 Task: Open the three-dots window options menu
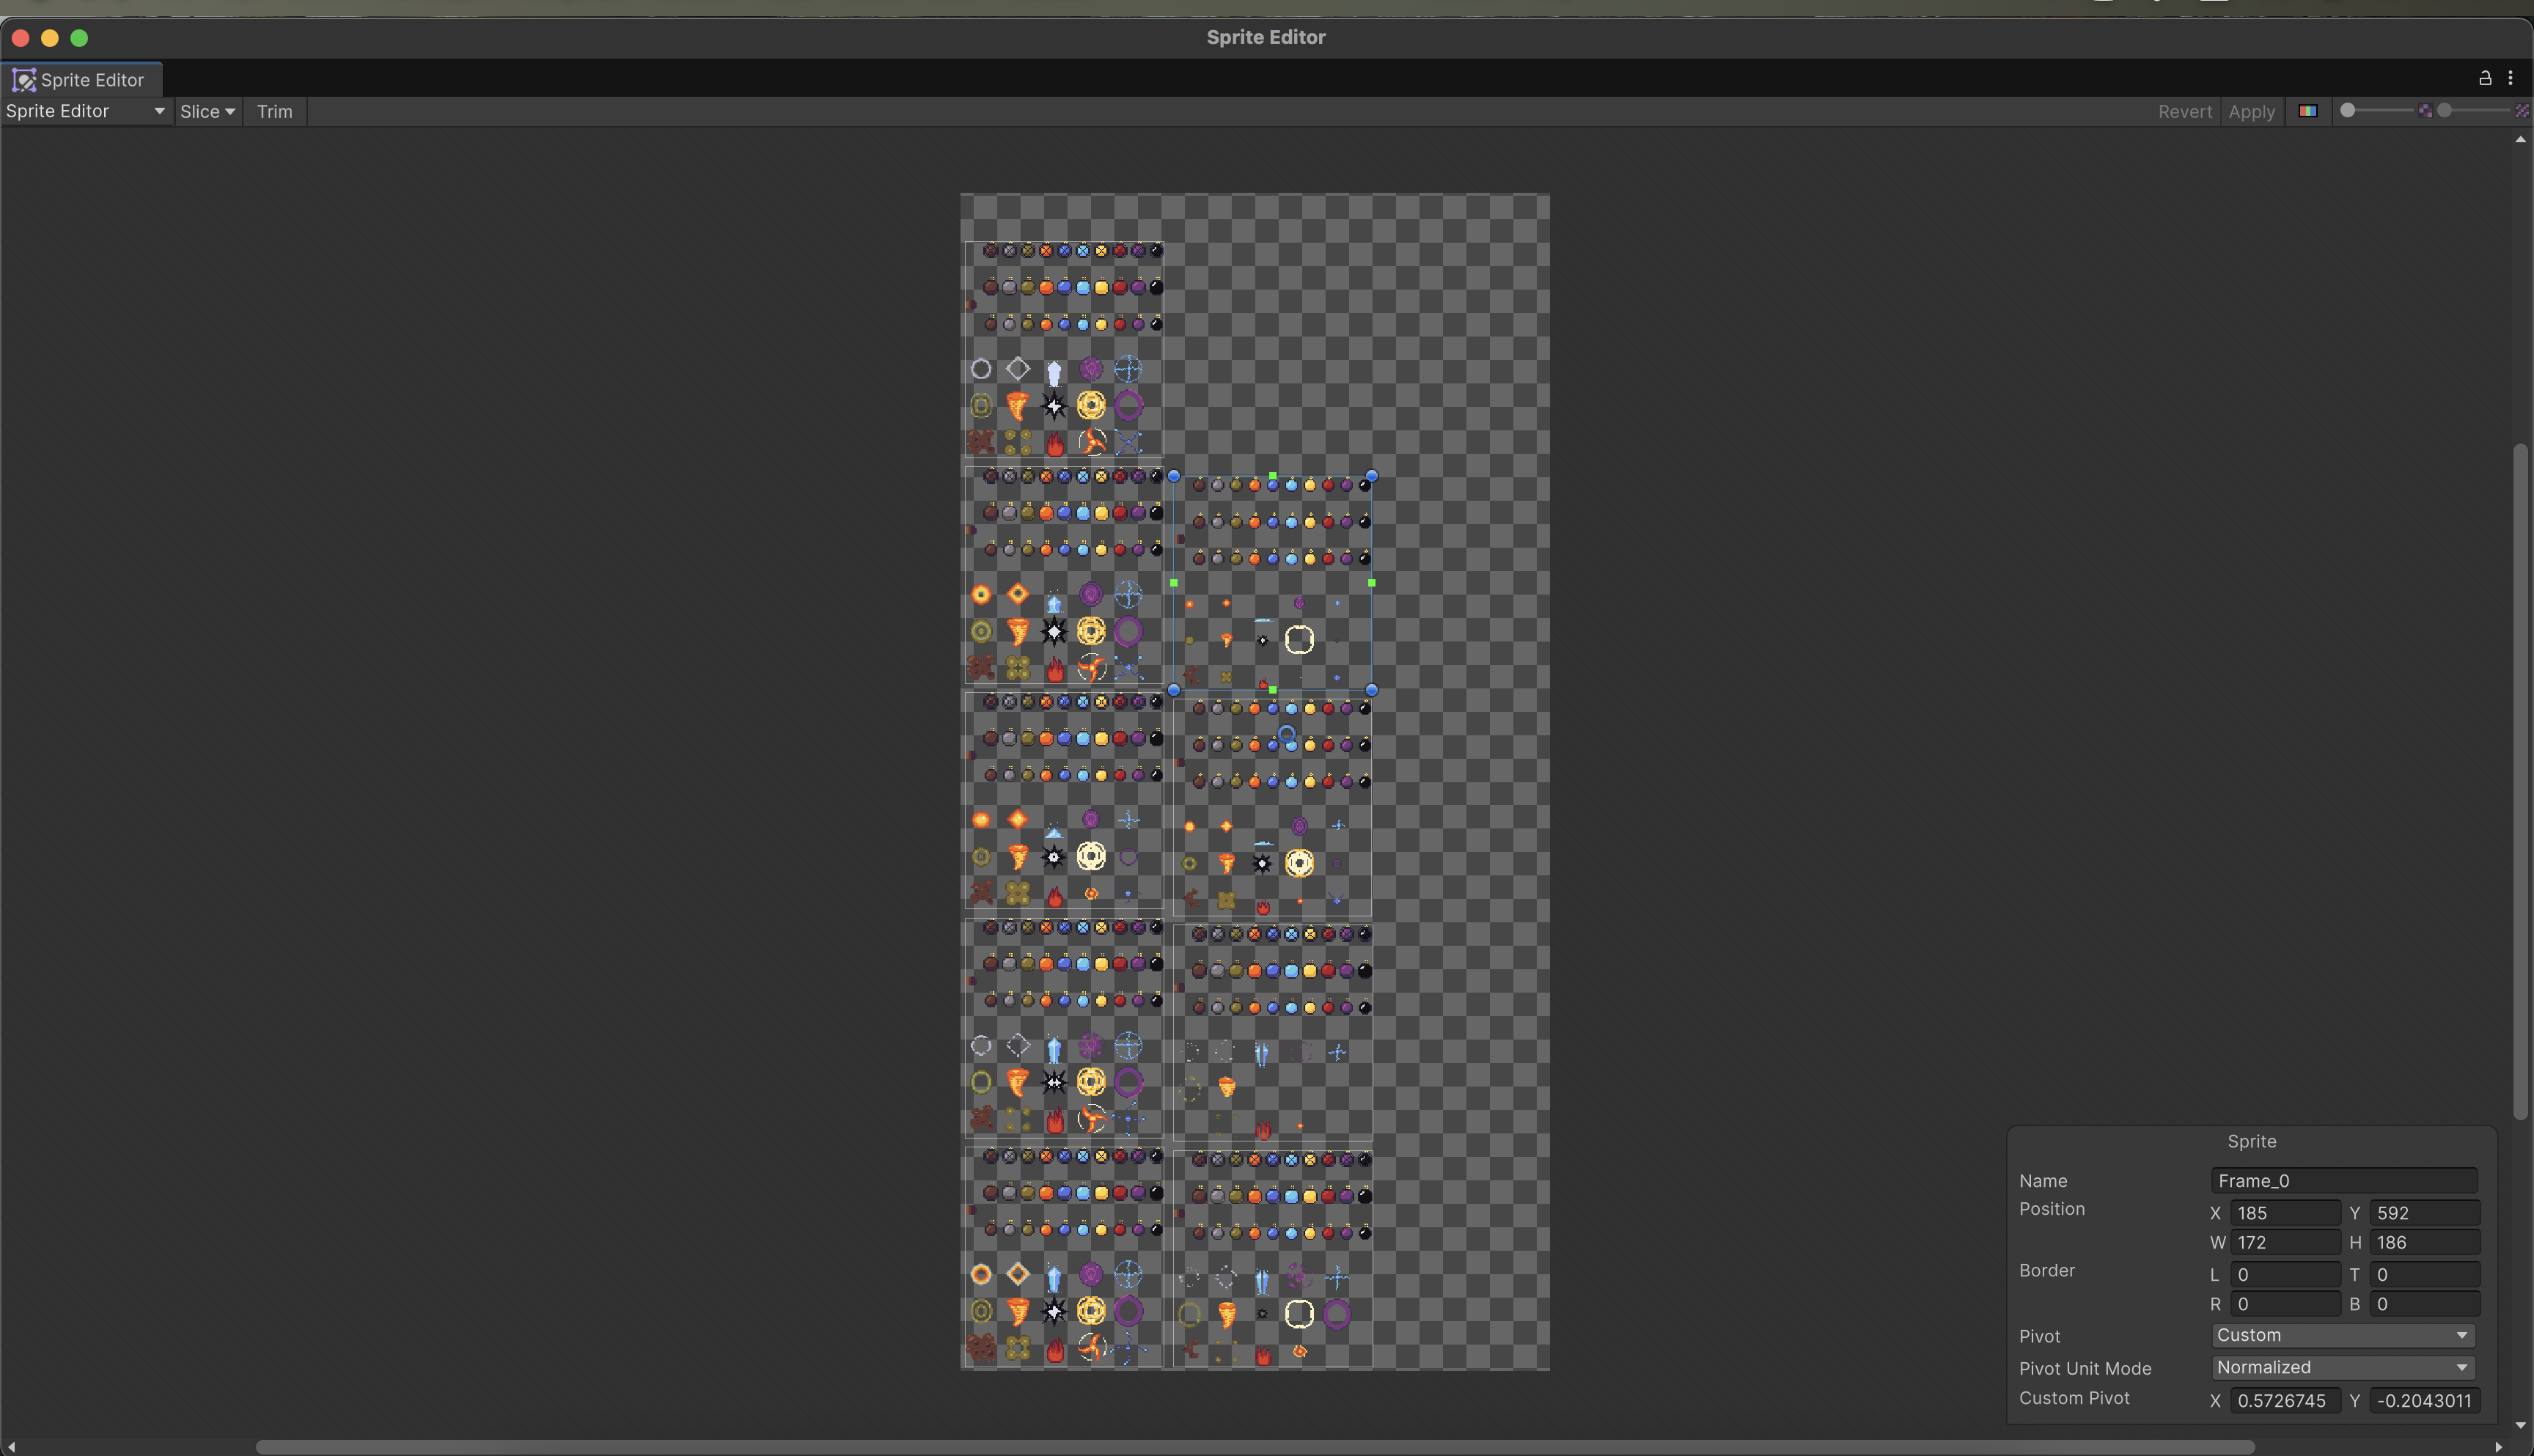click(x=2510, y=78)
